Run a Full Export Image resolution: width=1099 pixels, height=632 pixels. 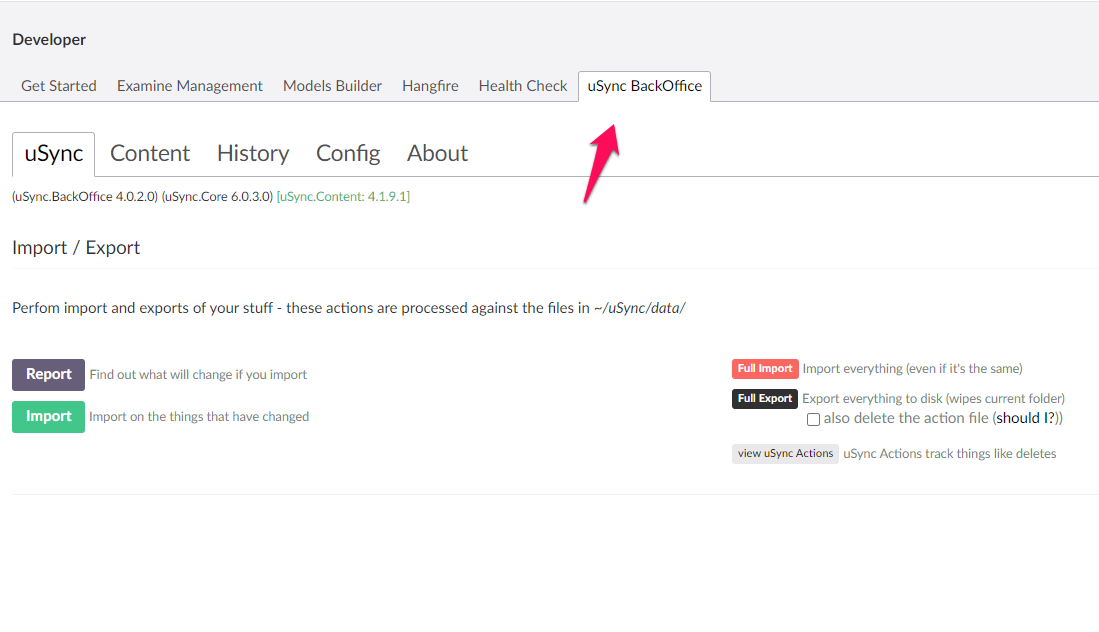click(765, 399)
